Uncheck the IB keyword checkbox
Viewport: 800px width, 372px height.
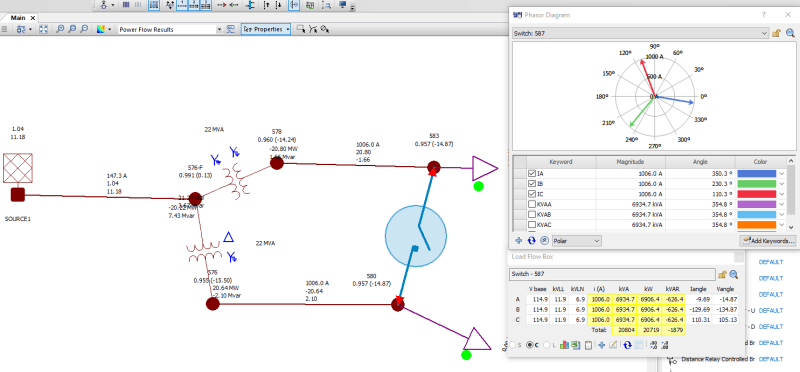pyautogui.click(x=532, y=184)
